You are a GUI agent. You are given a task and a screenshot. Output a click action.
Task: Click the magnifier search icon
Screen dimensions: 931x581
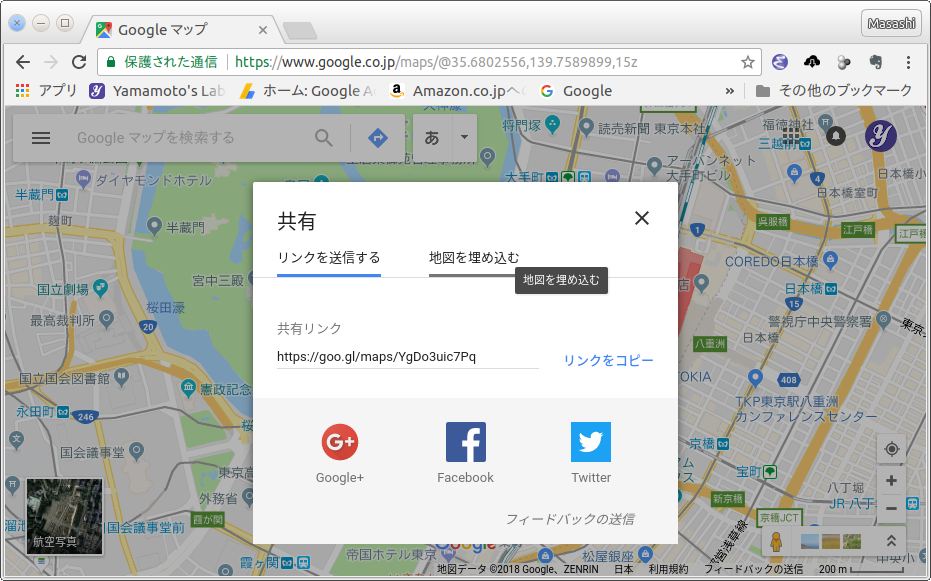click(324, 138)
